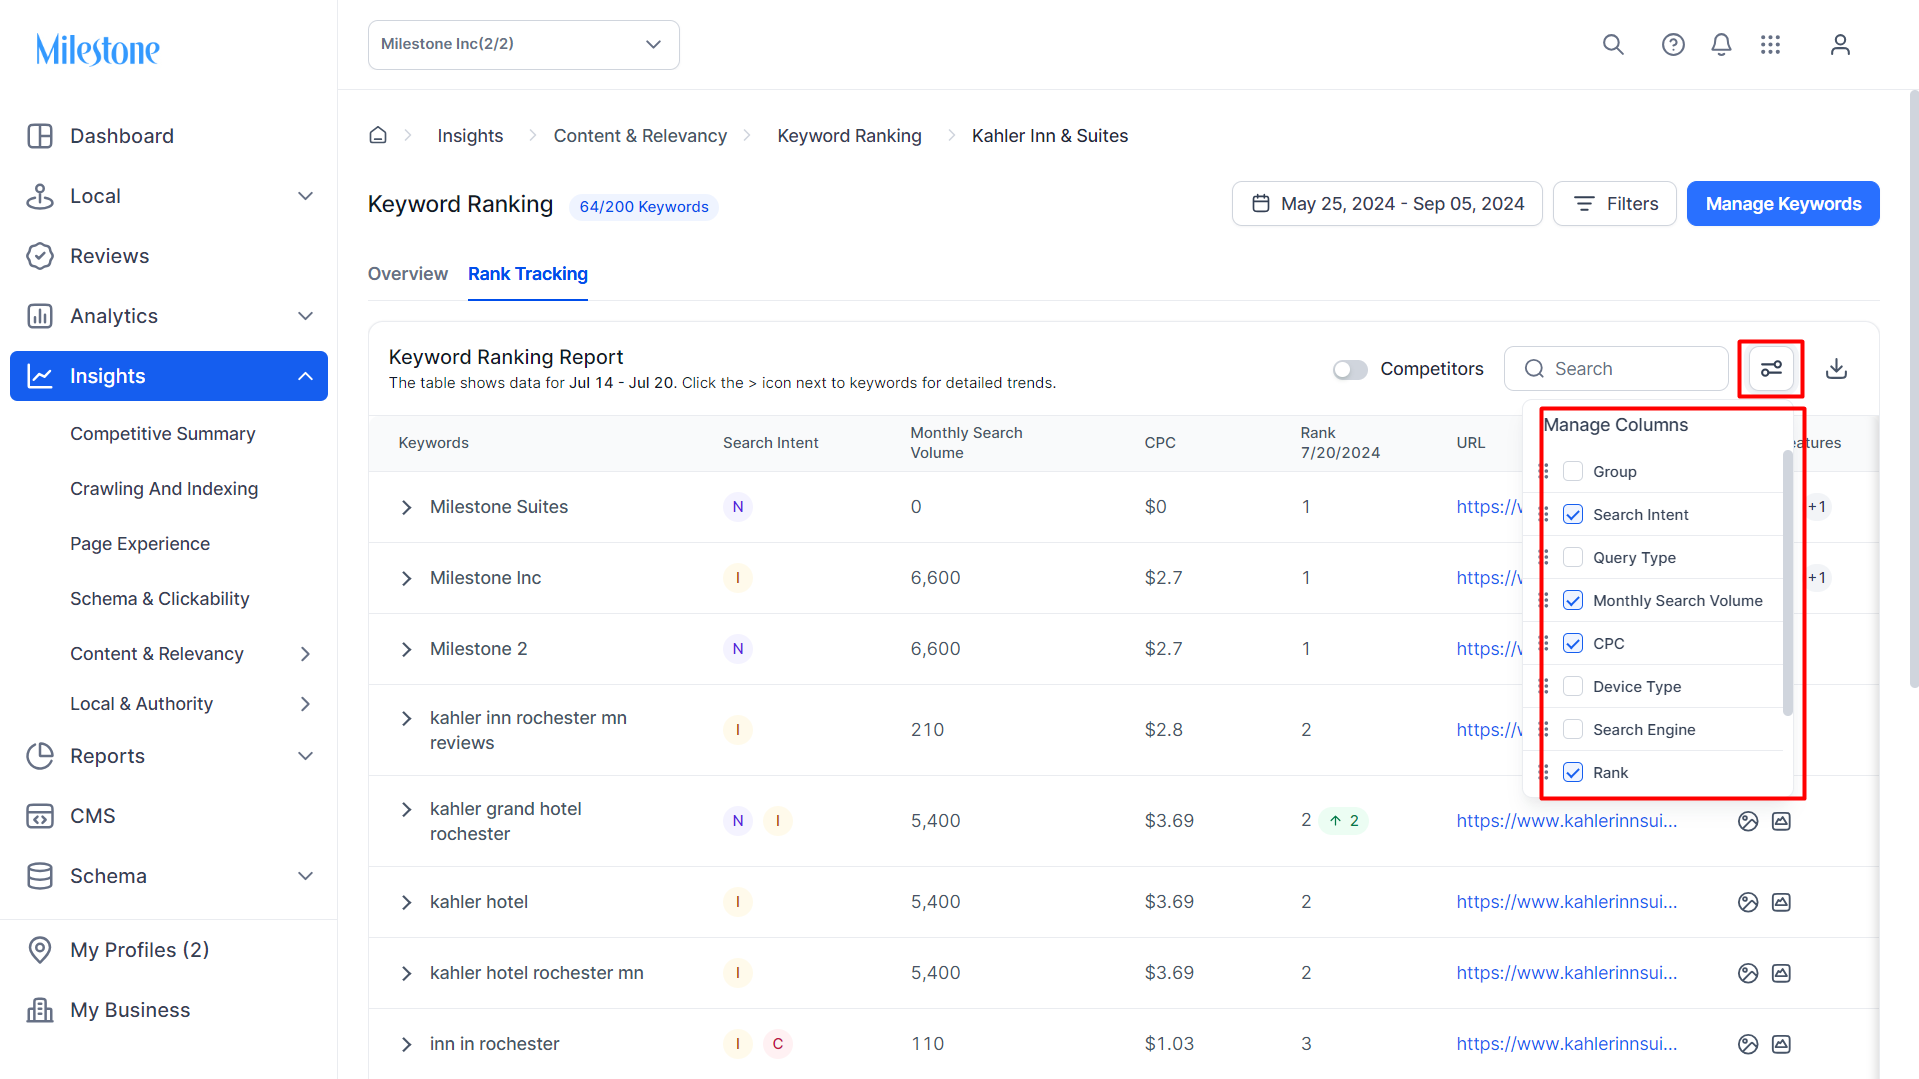
Task: Expand the Schema sidebar menu
Action: pyautogui.click(x=306, y=876)
